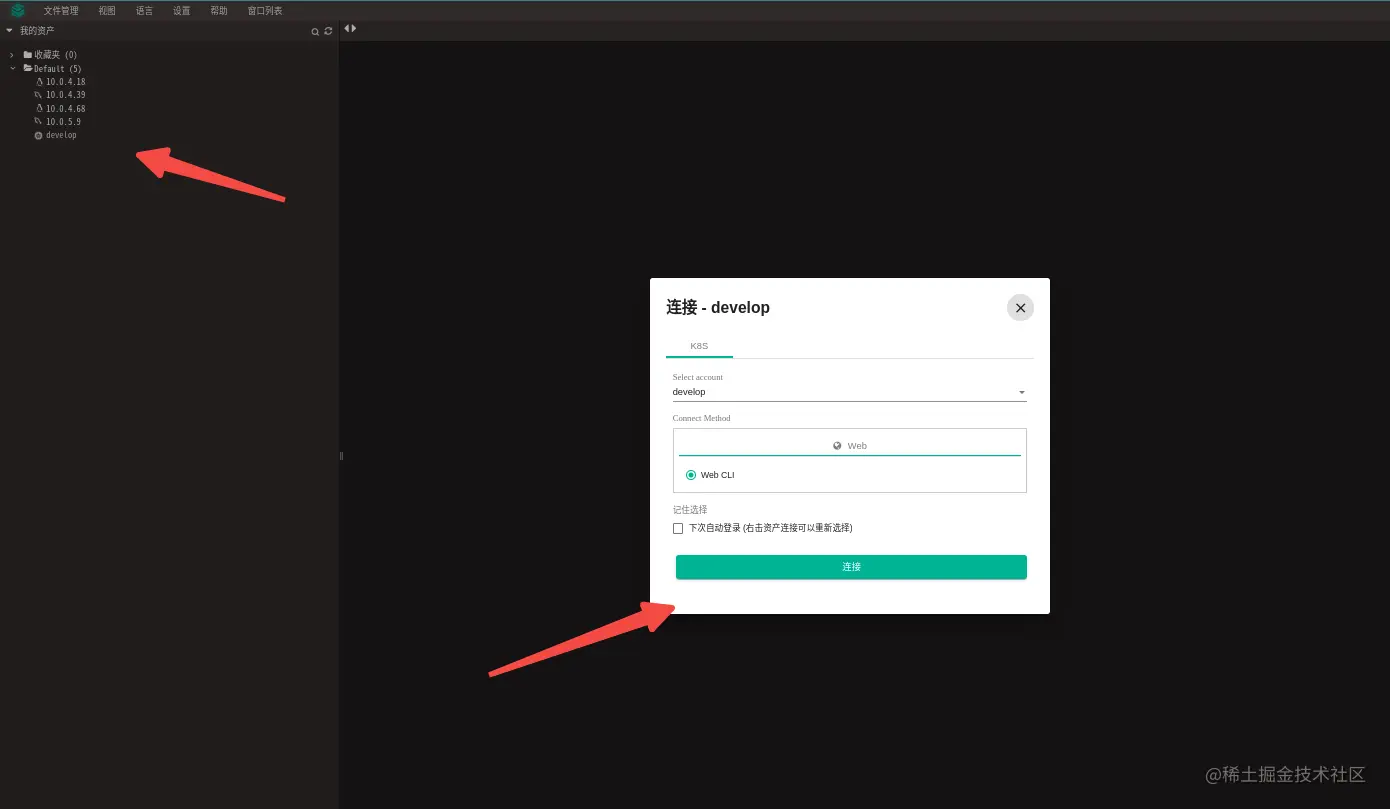The height and width of the screenshot is (809, 1390).
Task: Select asset 10.0.4.39
Action: tap(65, 95)
